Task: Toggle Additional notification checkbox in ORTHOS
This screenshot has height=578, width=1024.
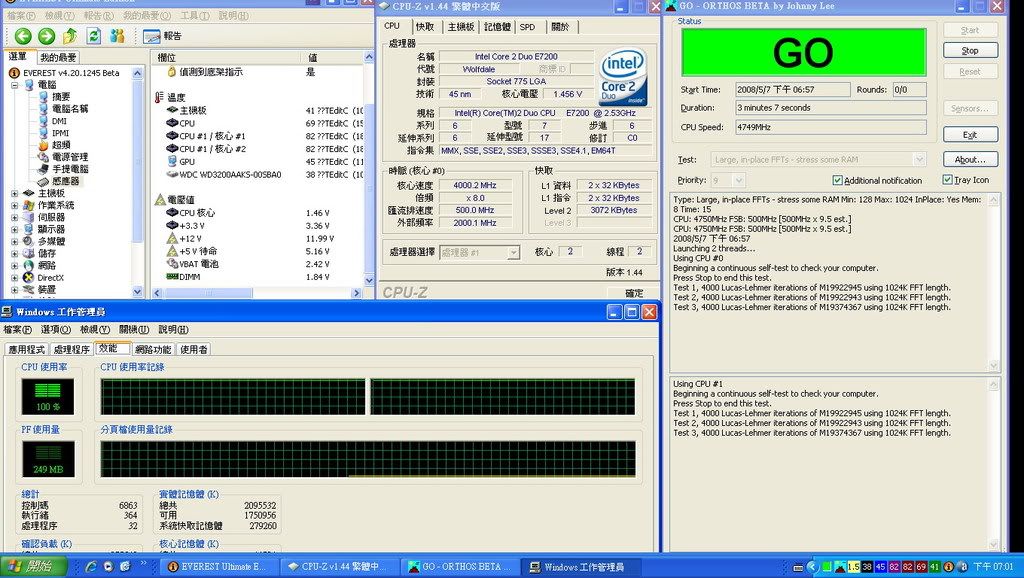Action: (x=837, y=180)
